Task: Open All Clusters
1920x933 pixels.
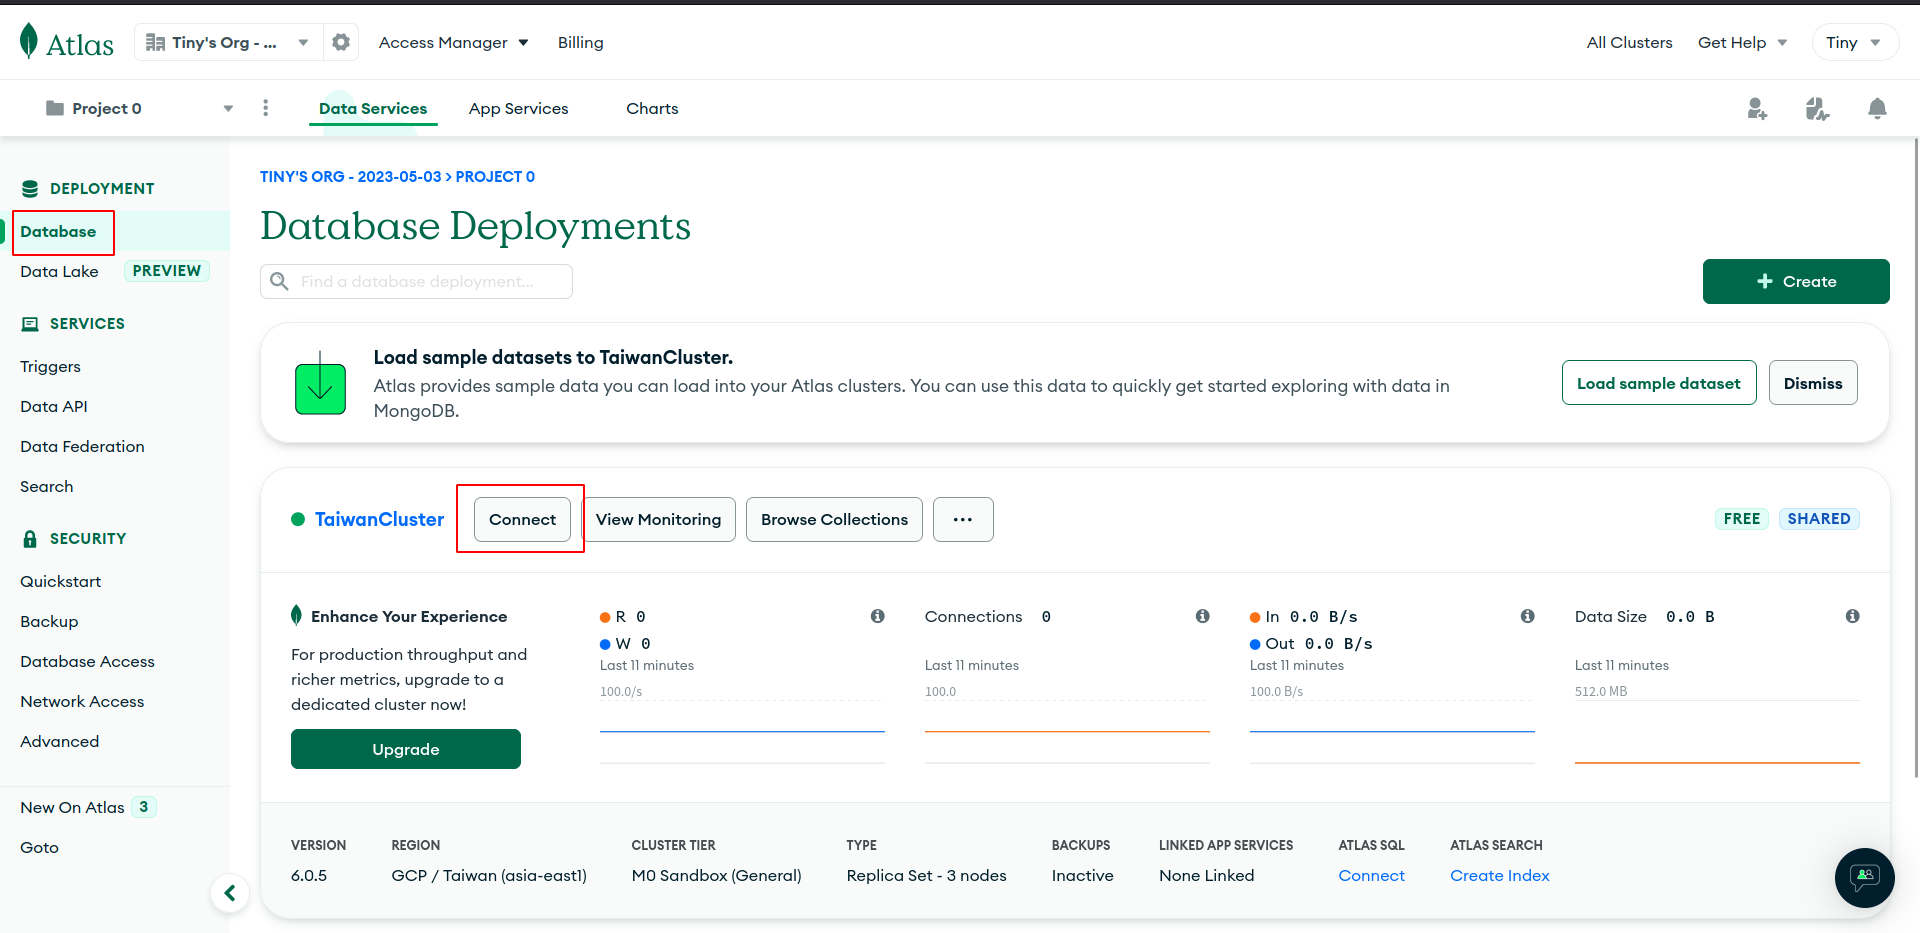Action: [x=1629, y=42]
